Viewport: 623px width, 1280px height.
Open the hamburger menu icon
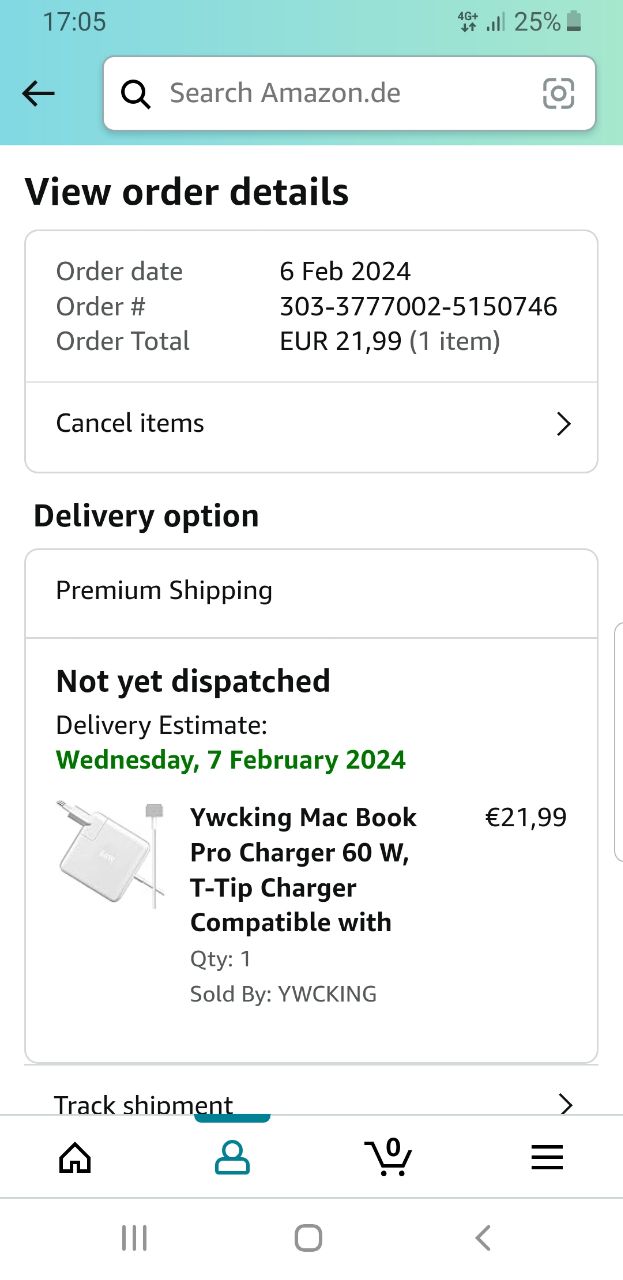pos(546,1157)
